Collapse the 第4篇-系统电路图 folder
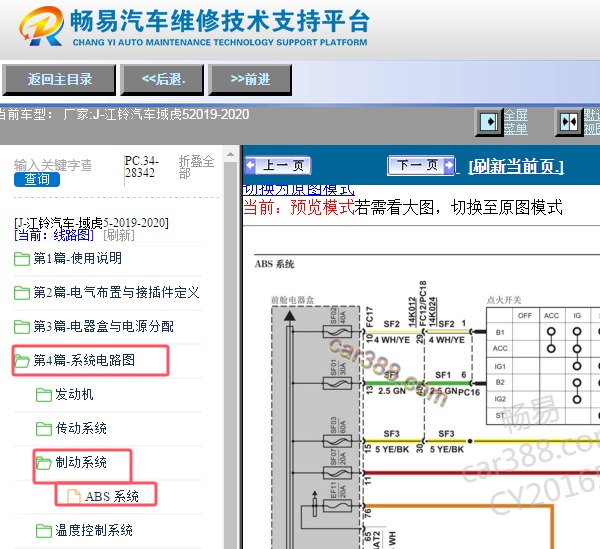 pos(84,360)
